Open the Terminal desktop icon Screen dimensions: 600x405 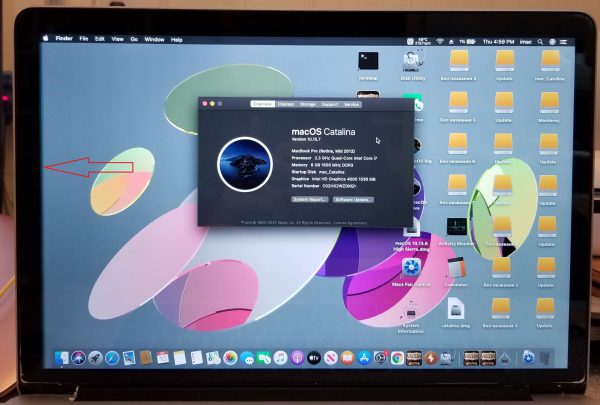pos(368,61)
